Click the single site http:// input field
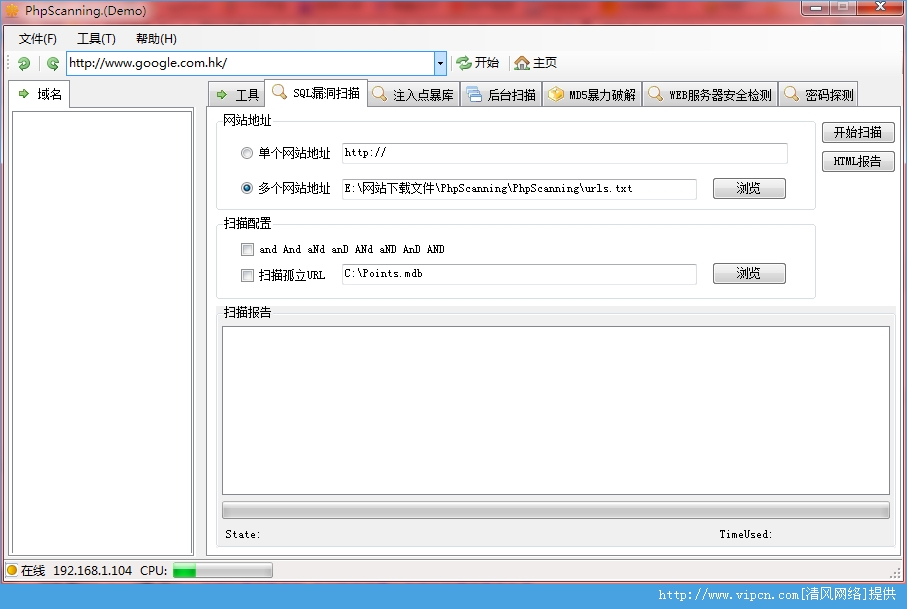This screenshot has width=907, height=609. click(x=565, y=153)
